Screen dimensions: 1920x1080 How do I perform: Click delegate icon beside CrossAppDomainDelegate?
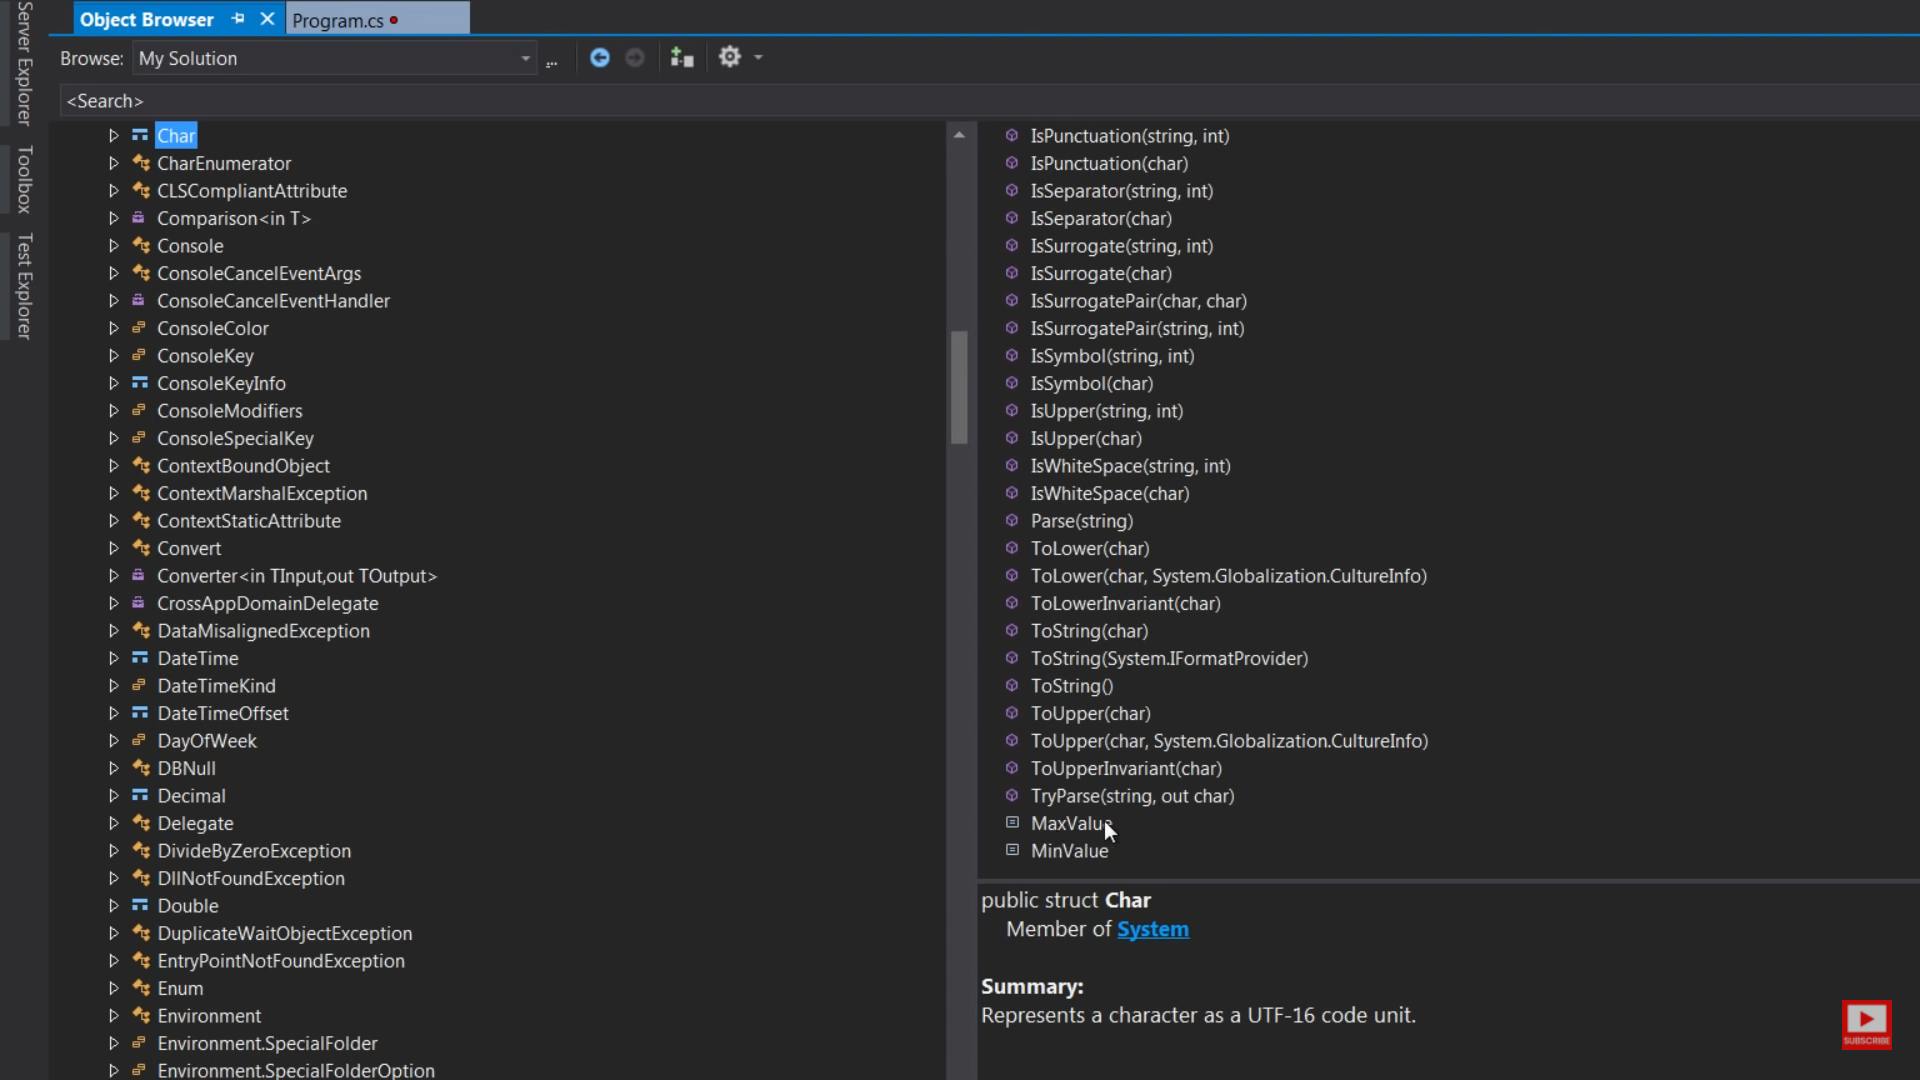pyautogui.click(x=139, y=603)
